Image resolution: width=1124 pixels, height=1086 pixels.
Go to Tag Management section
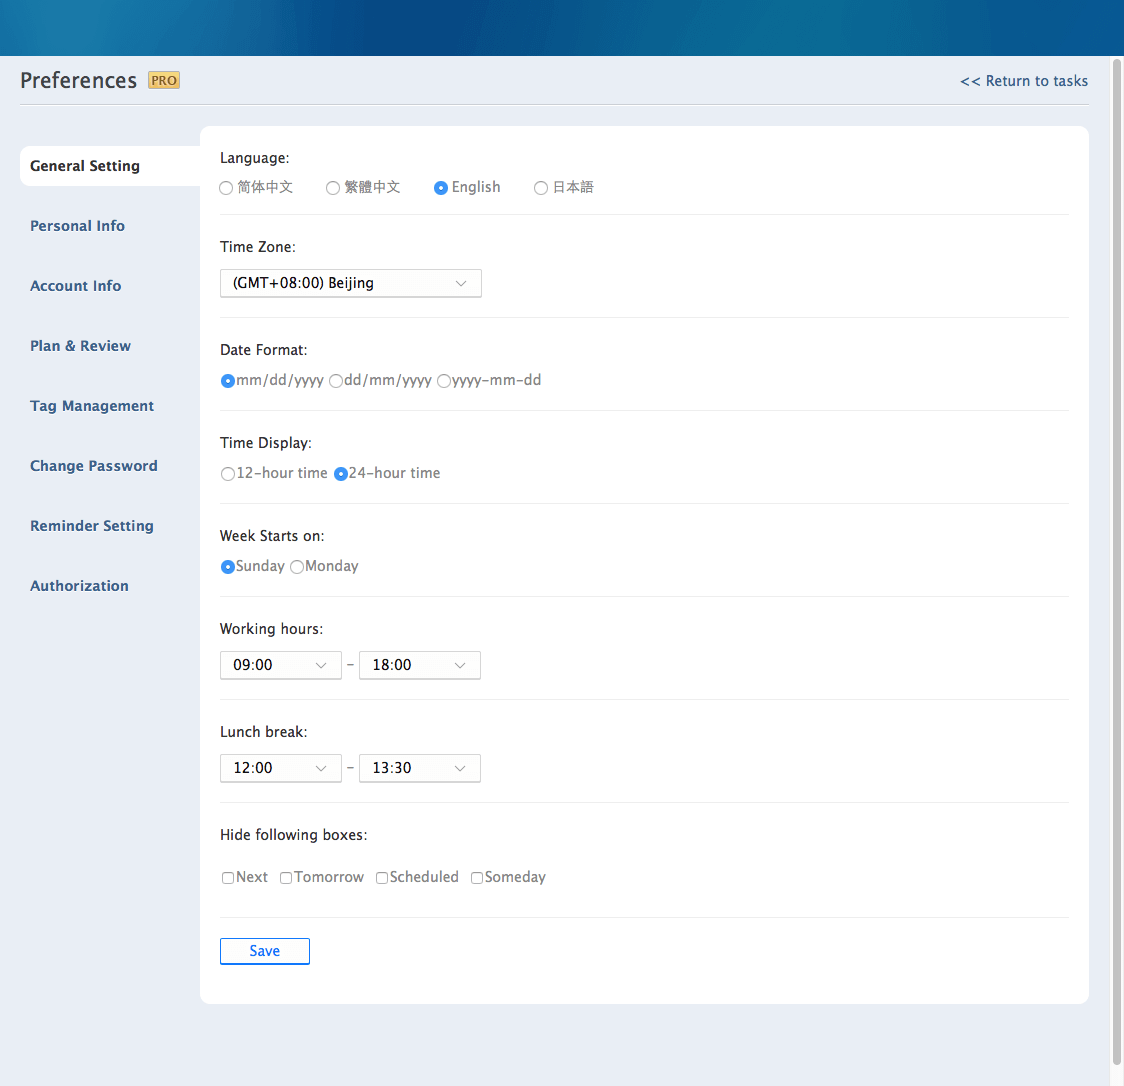92,406
